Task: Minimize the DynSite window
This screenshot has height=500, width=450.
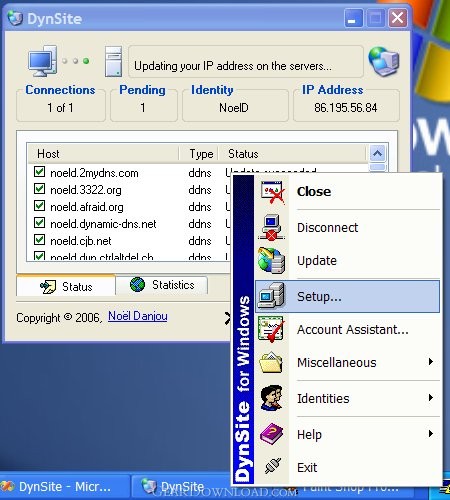Action: 353,18
